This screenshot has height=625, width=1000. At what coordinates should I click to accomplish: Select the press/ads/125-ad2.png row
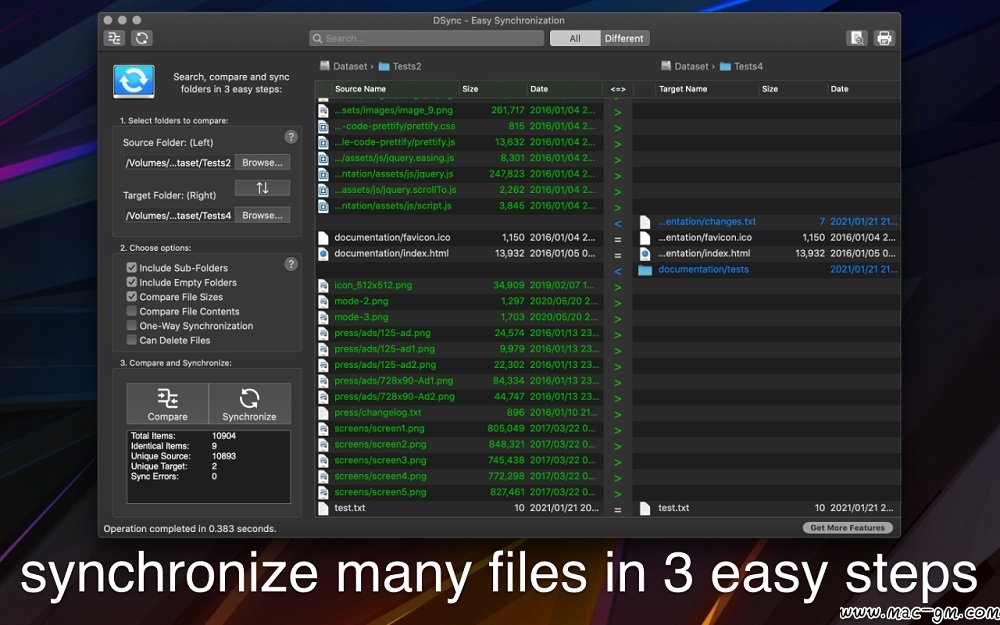(x=459, y=365)
